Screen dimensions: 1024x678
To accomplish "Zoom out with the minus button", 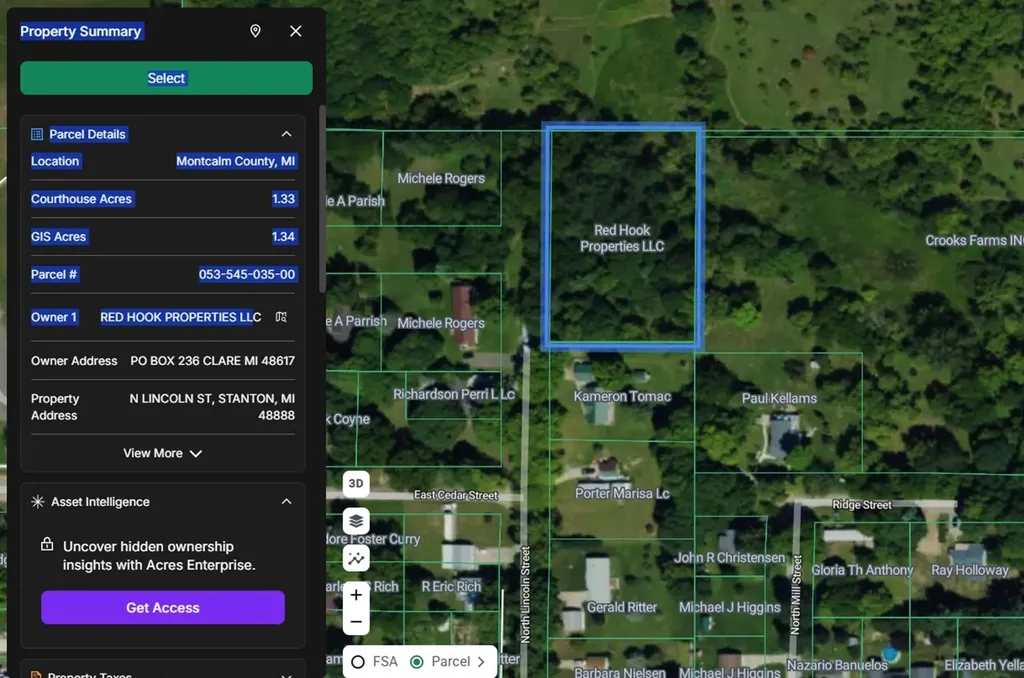I will tap(356, 621).
